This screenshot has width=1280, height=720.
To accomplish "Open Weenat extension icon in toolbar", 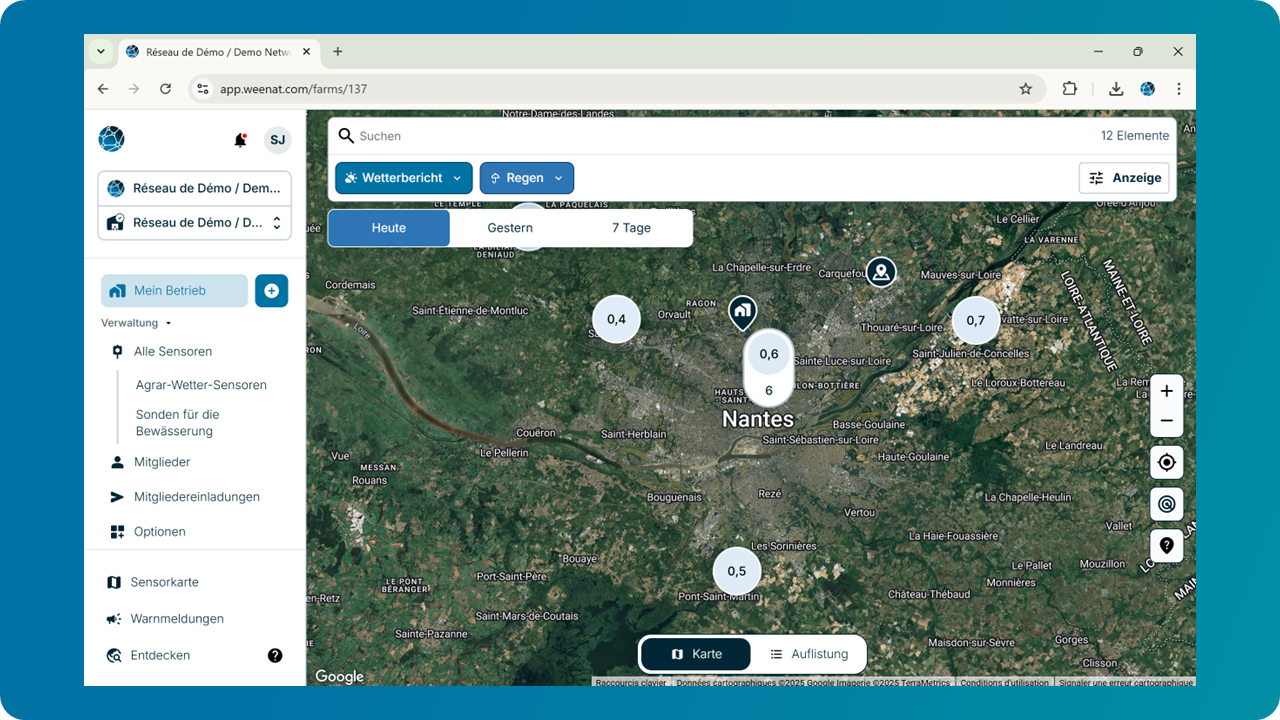I will (1147, 89).
